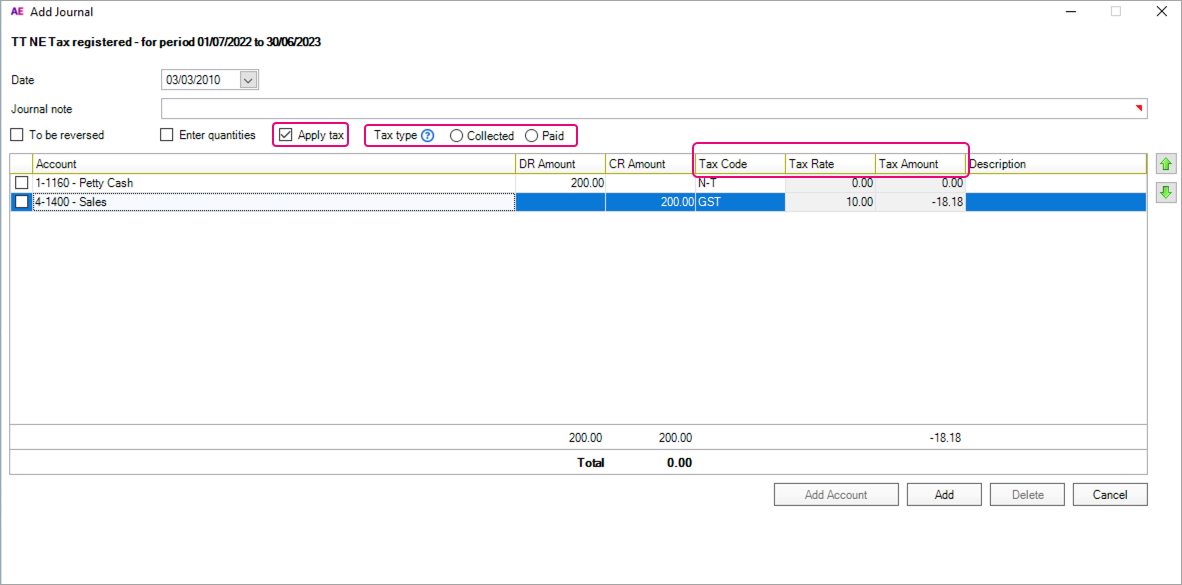Click the Tax Code column header
This screenshot has height=585, width=1182.
[x=740, y=164]
